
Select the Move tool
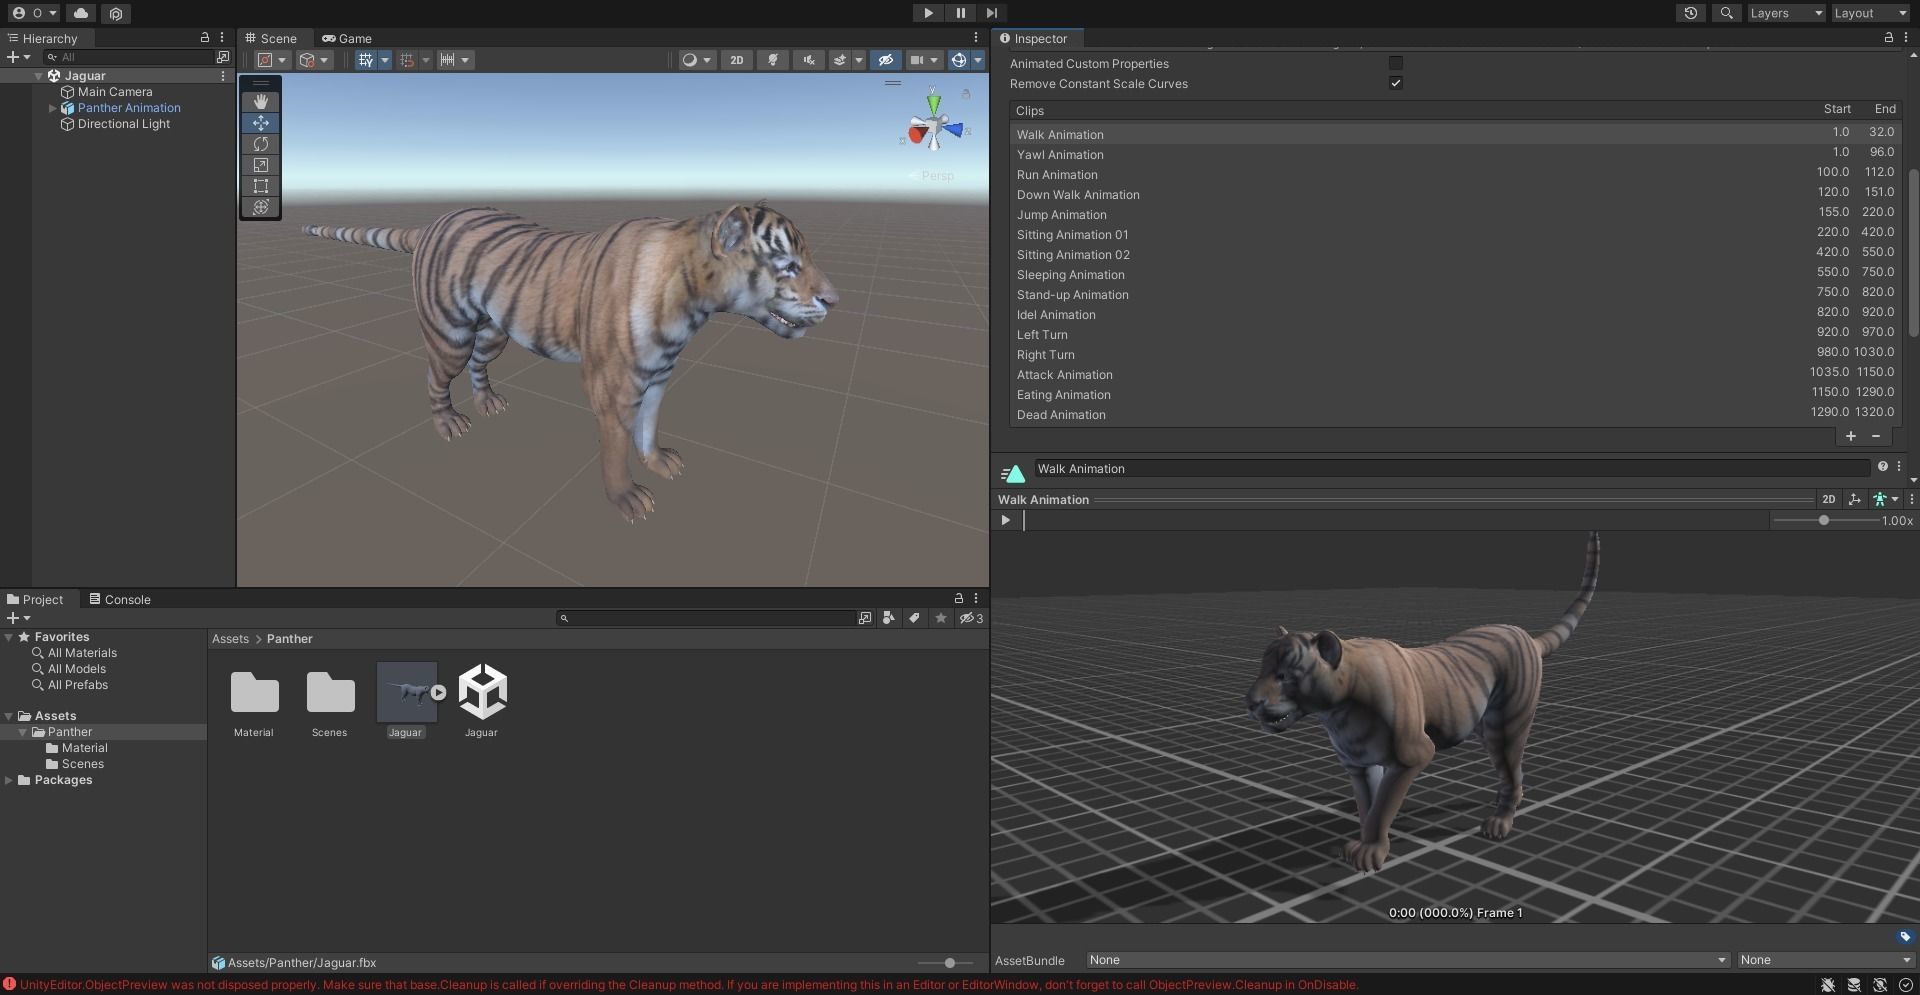pyautogui.click(x=261, y=123)
